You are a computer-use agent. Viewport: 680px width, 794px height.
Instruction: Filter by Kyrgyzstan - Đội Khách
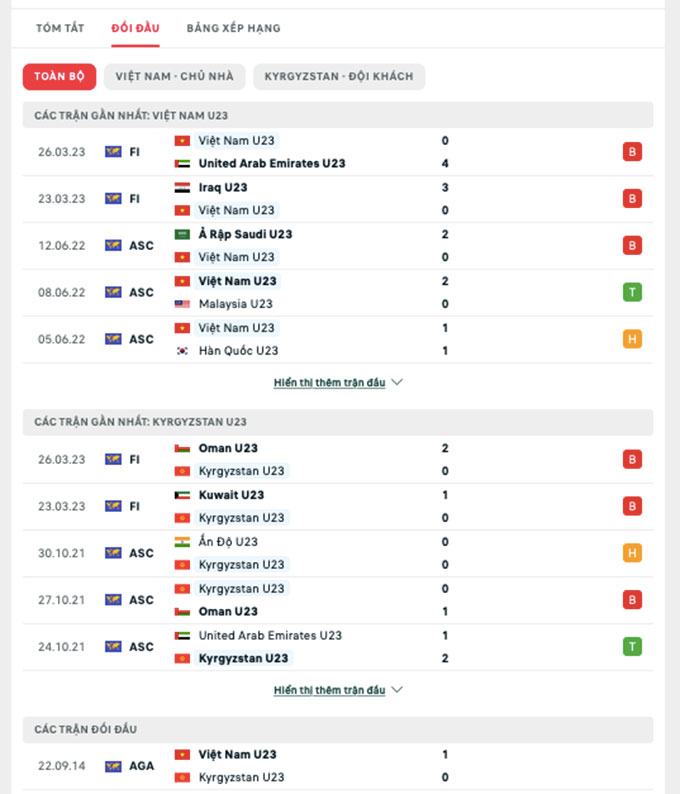pos(339,77)
